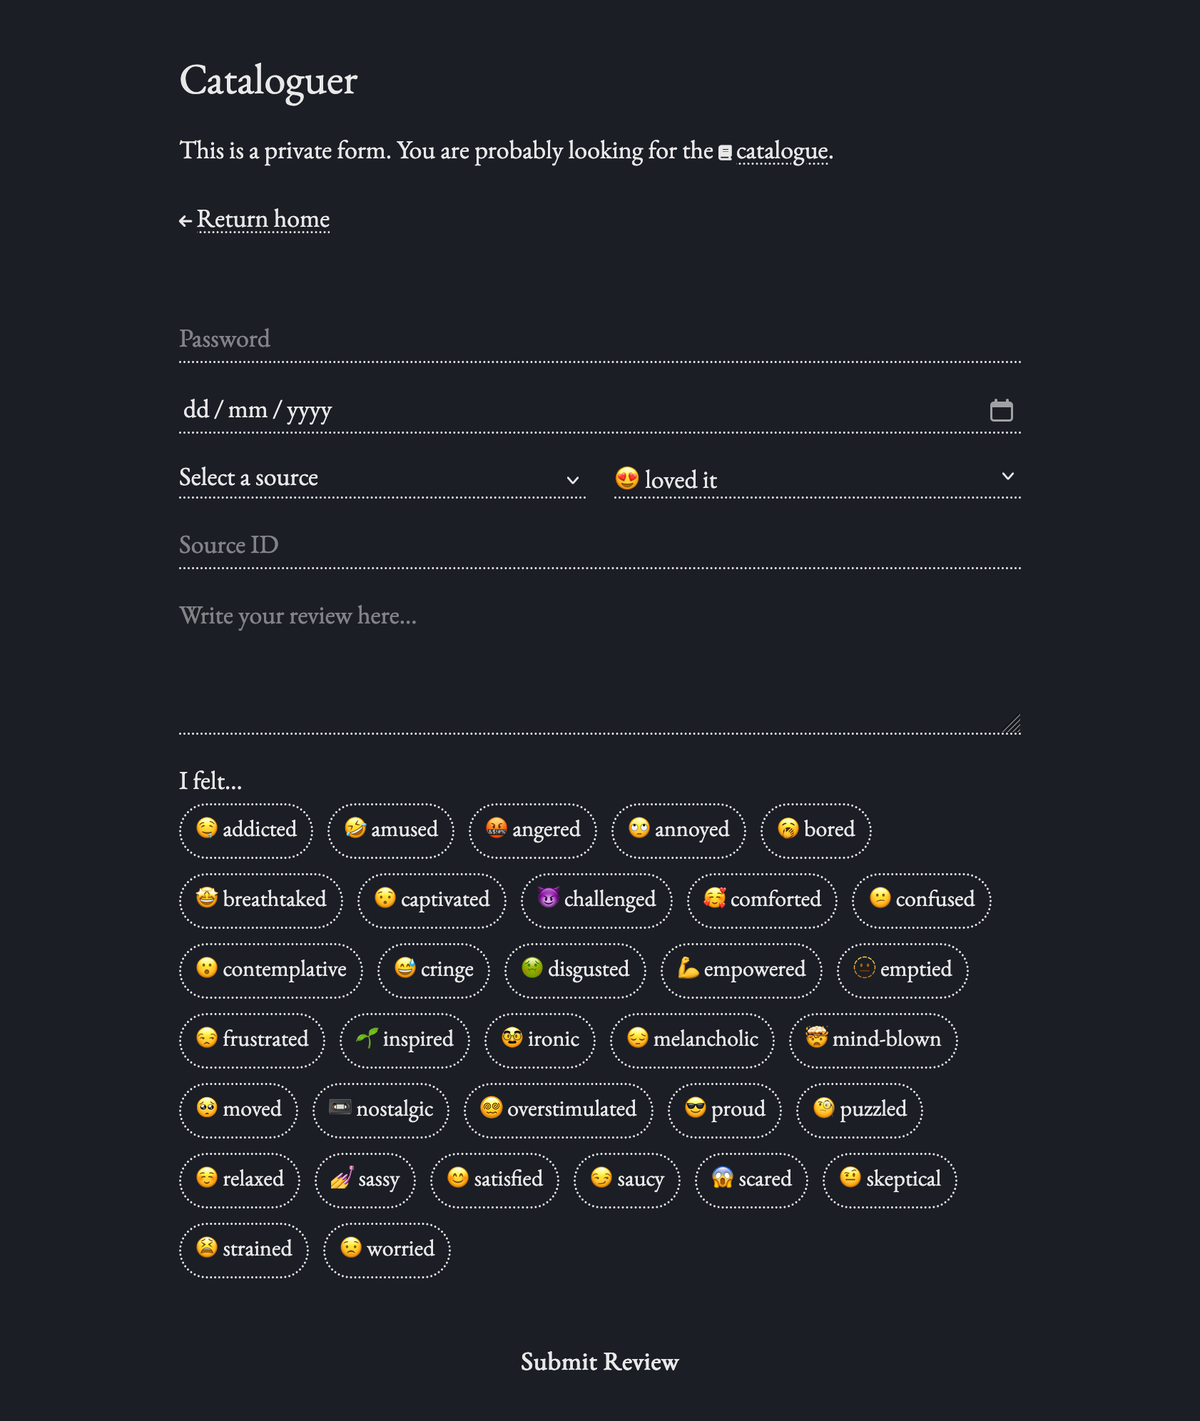The width and height of the screenshot is (1200, 1421).
Task: Open the loved it rating dropdown
Action: click(x=816, y=479)
